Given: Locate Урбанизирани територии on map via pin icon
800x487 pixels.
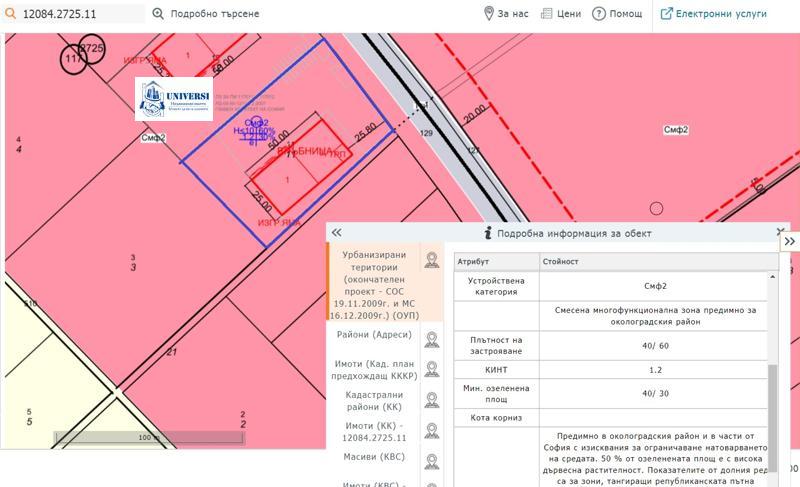Looking at the screenshot, I should tap(431, 261).
